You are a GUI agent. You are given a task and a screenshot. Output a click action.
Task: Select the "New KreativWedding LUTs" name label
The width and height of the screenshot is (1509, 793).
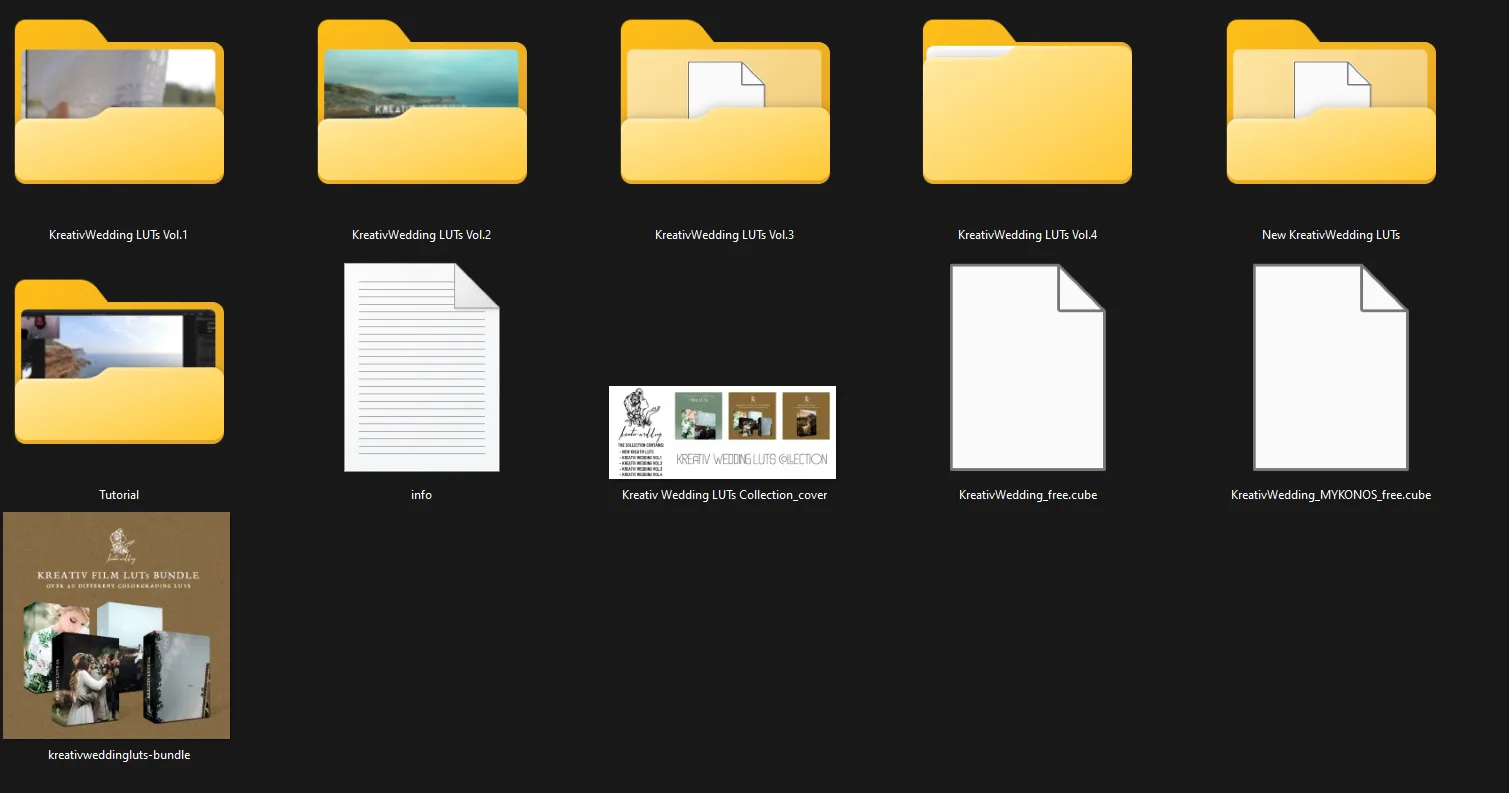pyautogui.click(x=1330, y=235)
